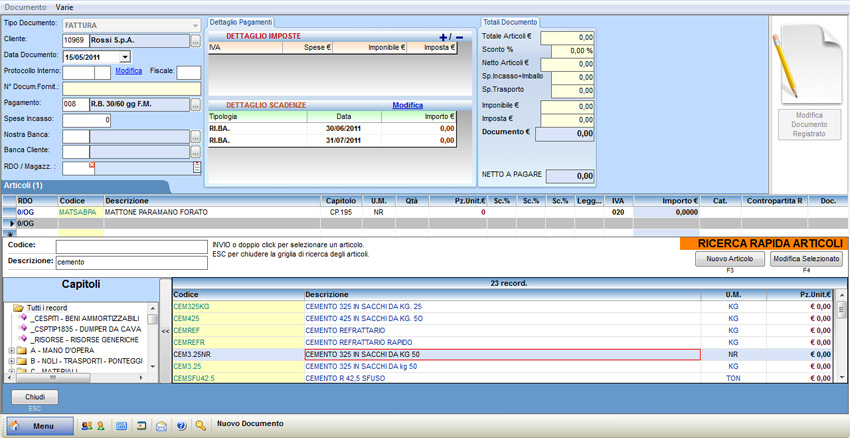Click the blue help question mark icon

[x=181, y=426]
